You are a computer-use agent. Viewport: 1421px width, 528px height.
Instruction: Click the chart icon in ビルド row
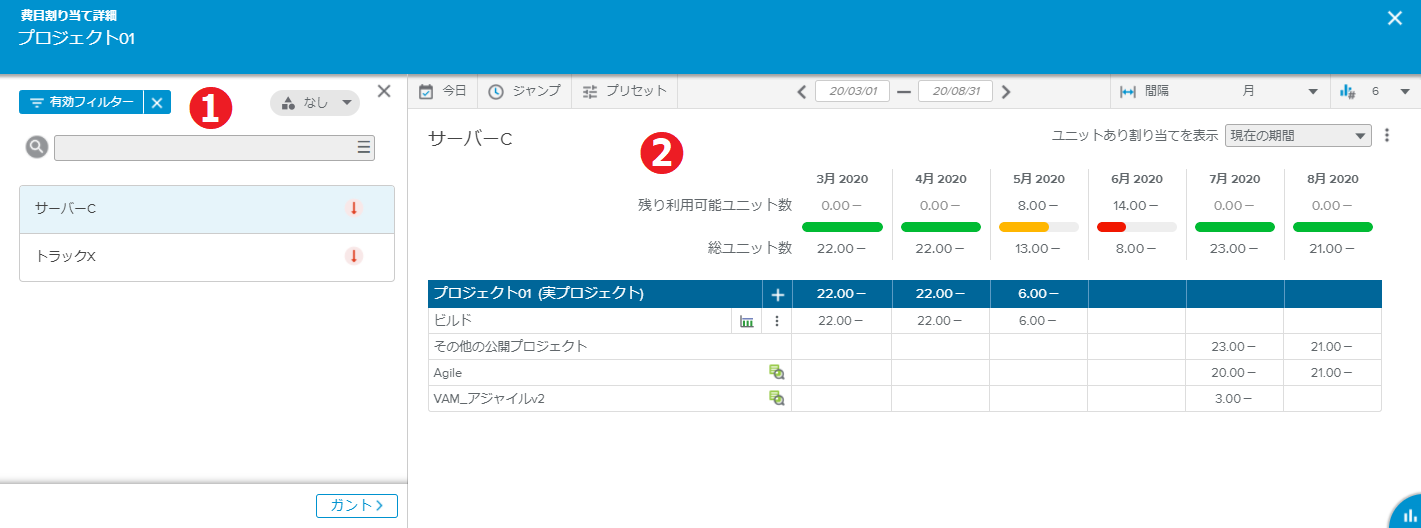pos(746,321)
